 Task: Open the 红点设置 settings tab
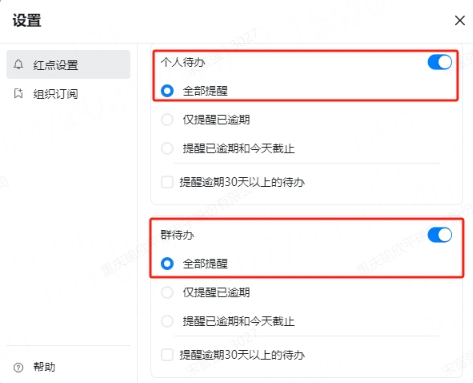point(68,64)
